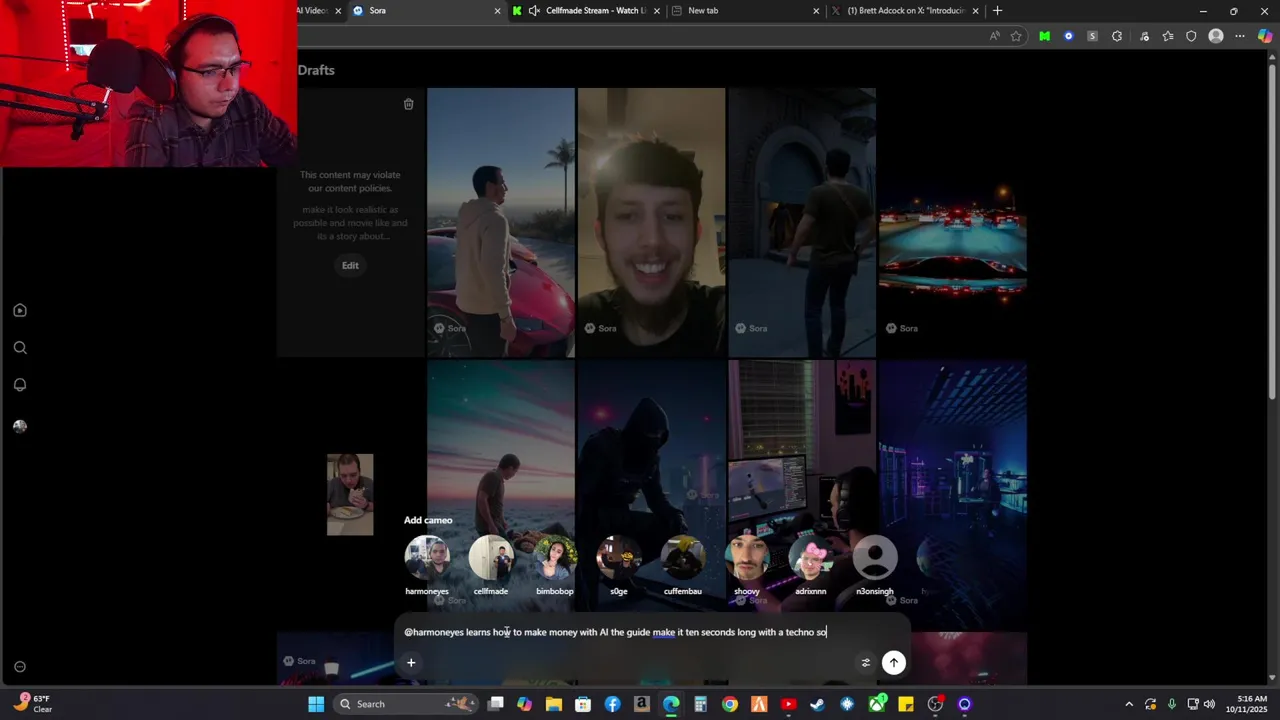Image resolution: width=1280 pixels, height=720 pixels.
Task: Click the circle icon at sidebar bottom
Action: 20,667
